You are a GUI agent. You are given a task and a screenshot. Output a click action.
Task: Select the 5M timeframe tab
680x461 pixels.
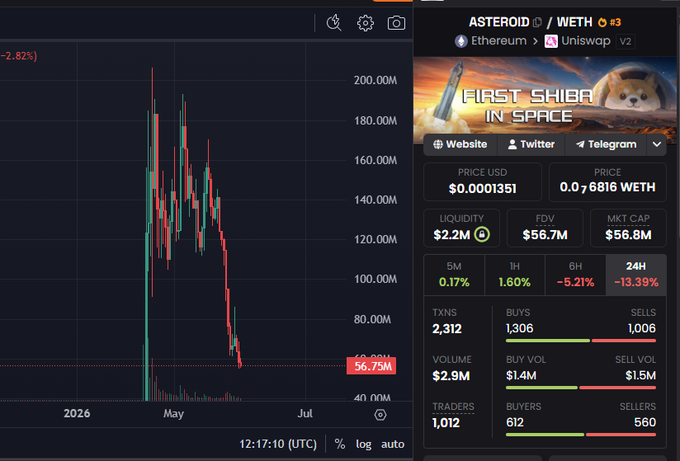tap(454, 275)
